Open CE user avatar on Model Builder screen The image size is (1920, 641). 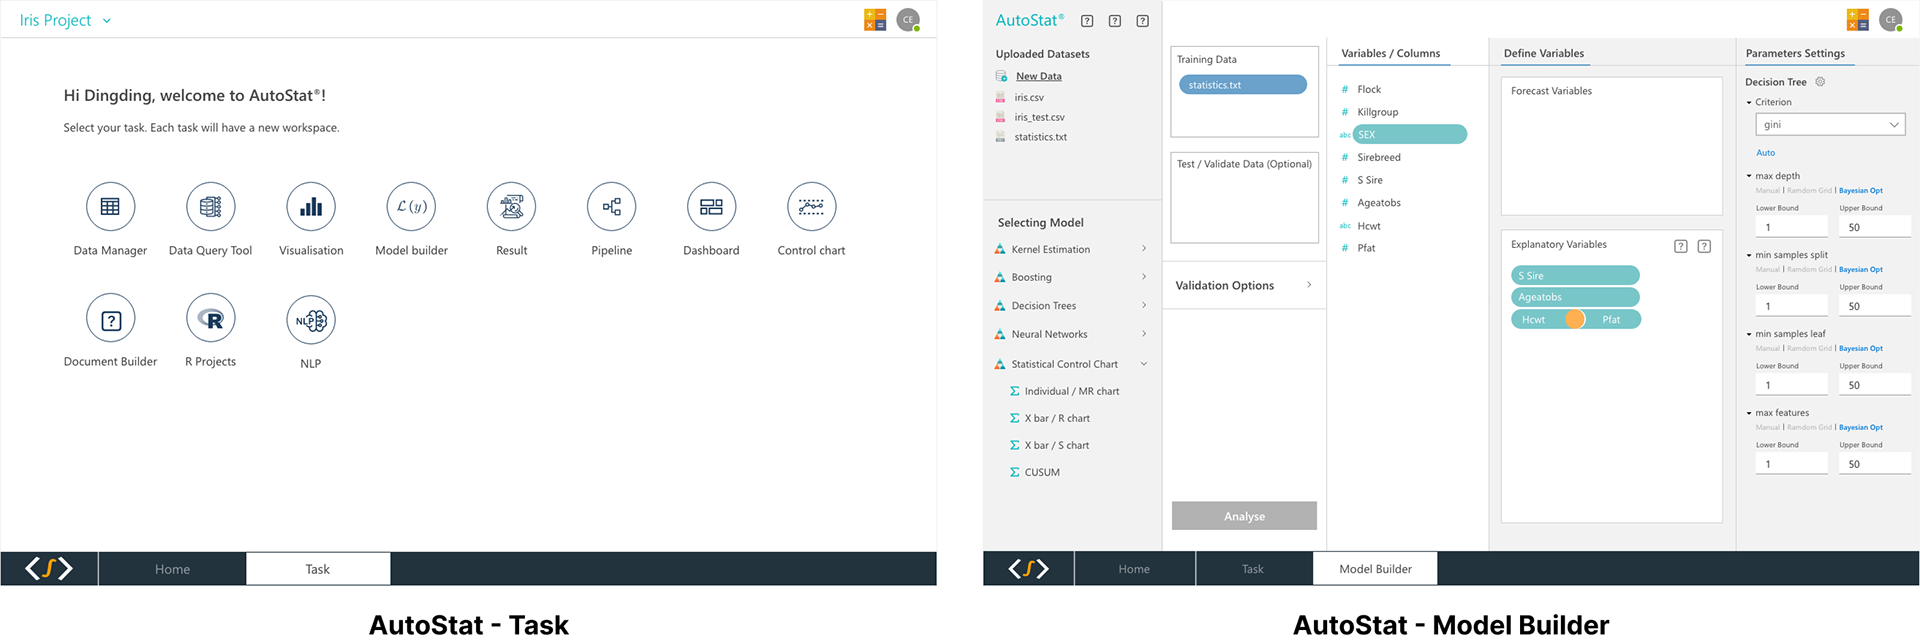point(1891,20)
